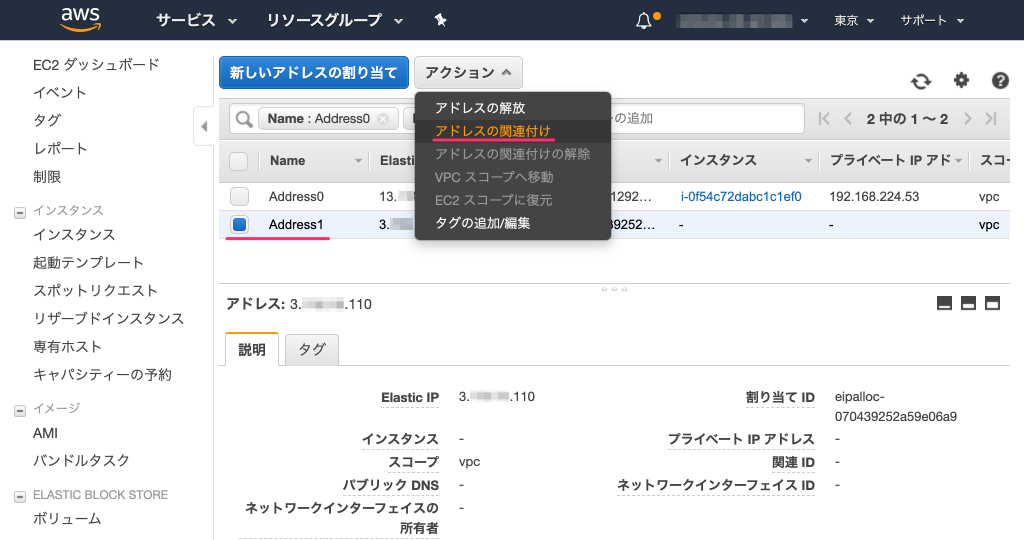Toggle the select-all checkbox
The width and height of the screenshot is (1024, 540).
tap(239, 161)
